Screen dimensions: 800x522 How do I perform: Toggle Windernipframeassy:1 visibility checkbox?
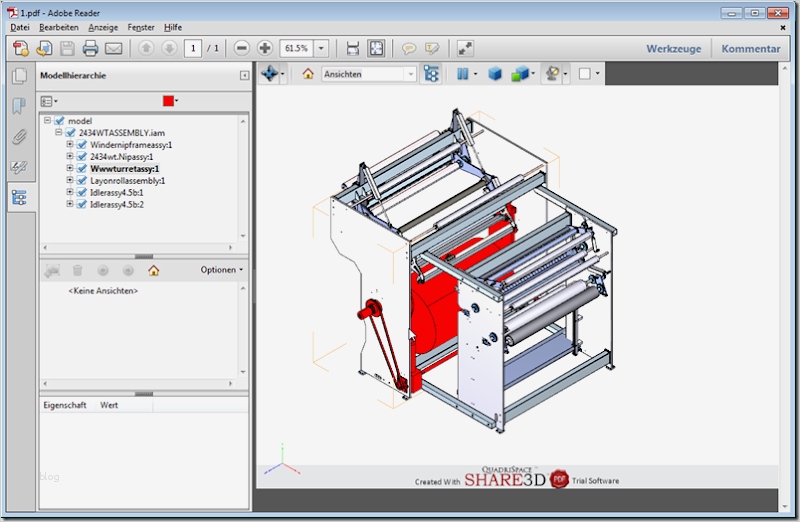[82, 145]
